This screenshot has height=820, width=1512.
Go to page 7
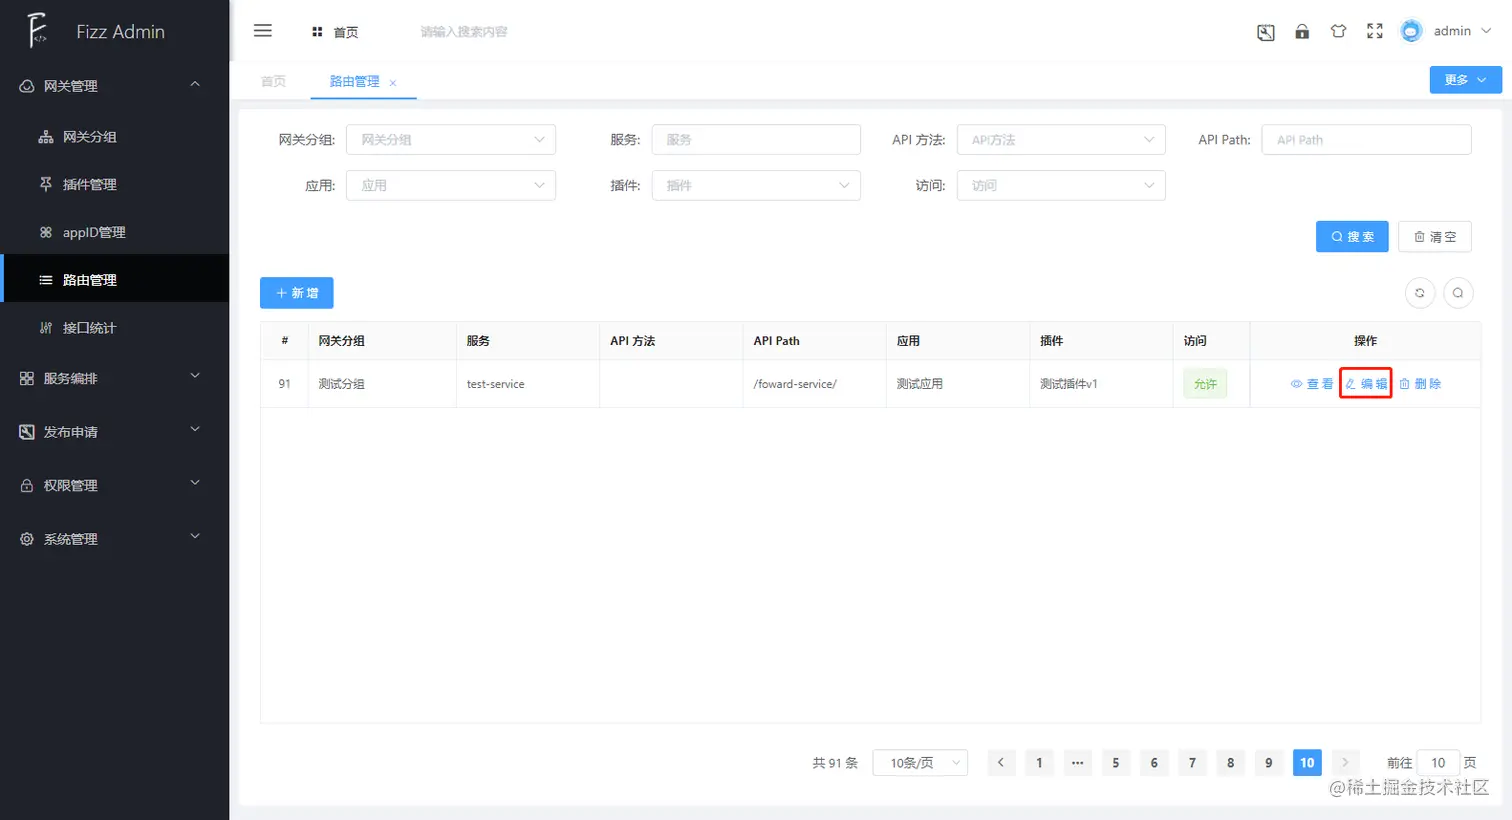(1192, 763)
